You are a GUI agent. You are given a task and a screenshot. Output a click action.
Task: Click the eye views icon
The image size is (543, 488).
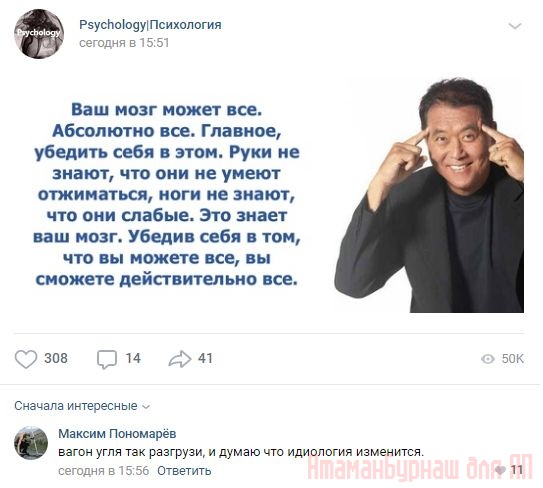pos(488,359)
